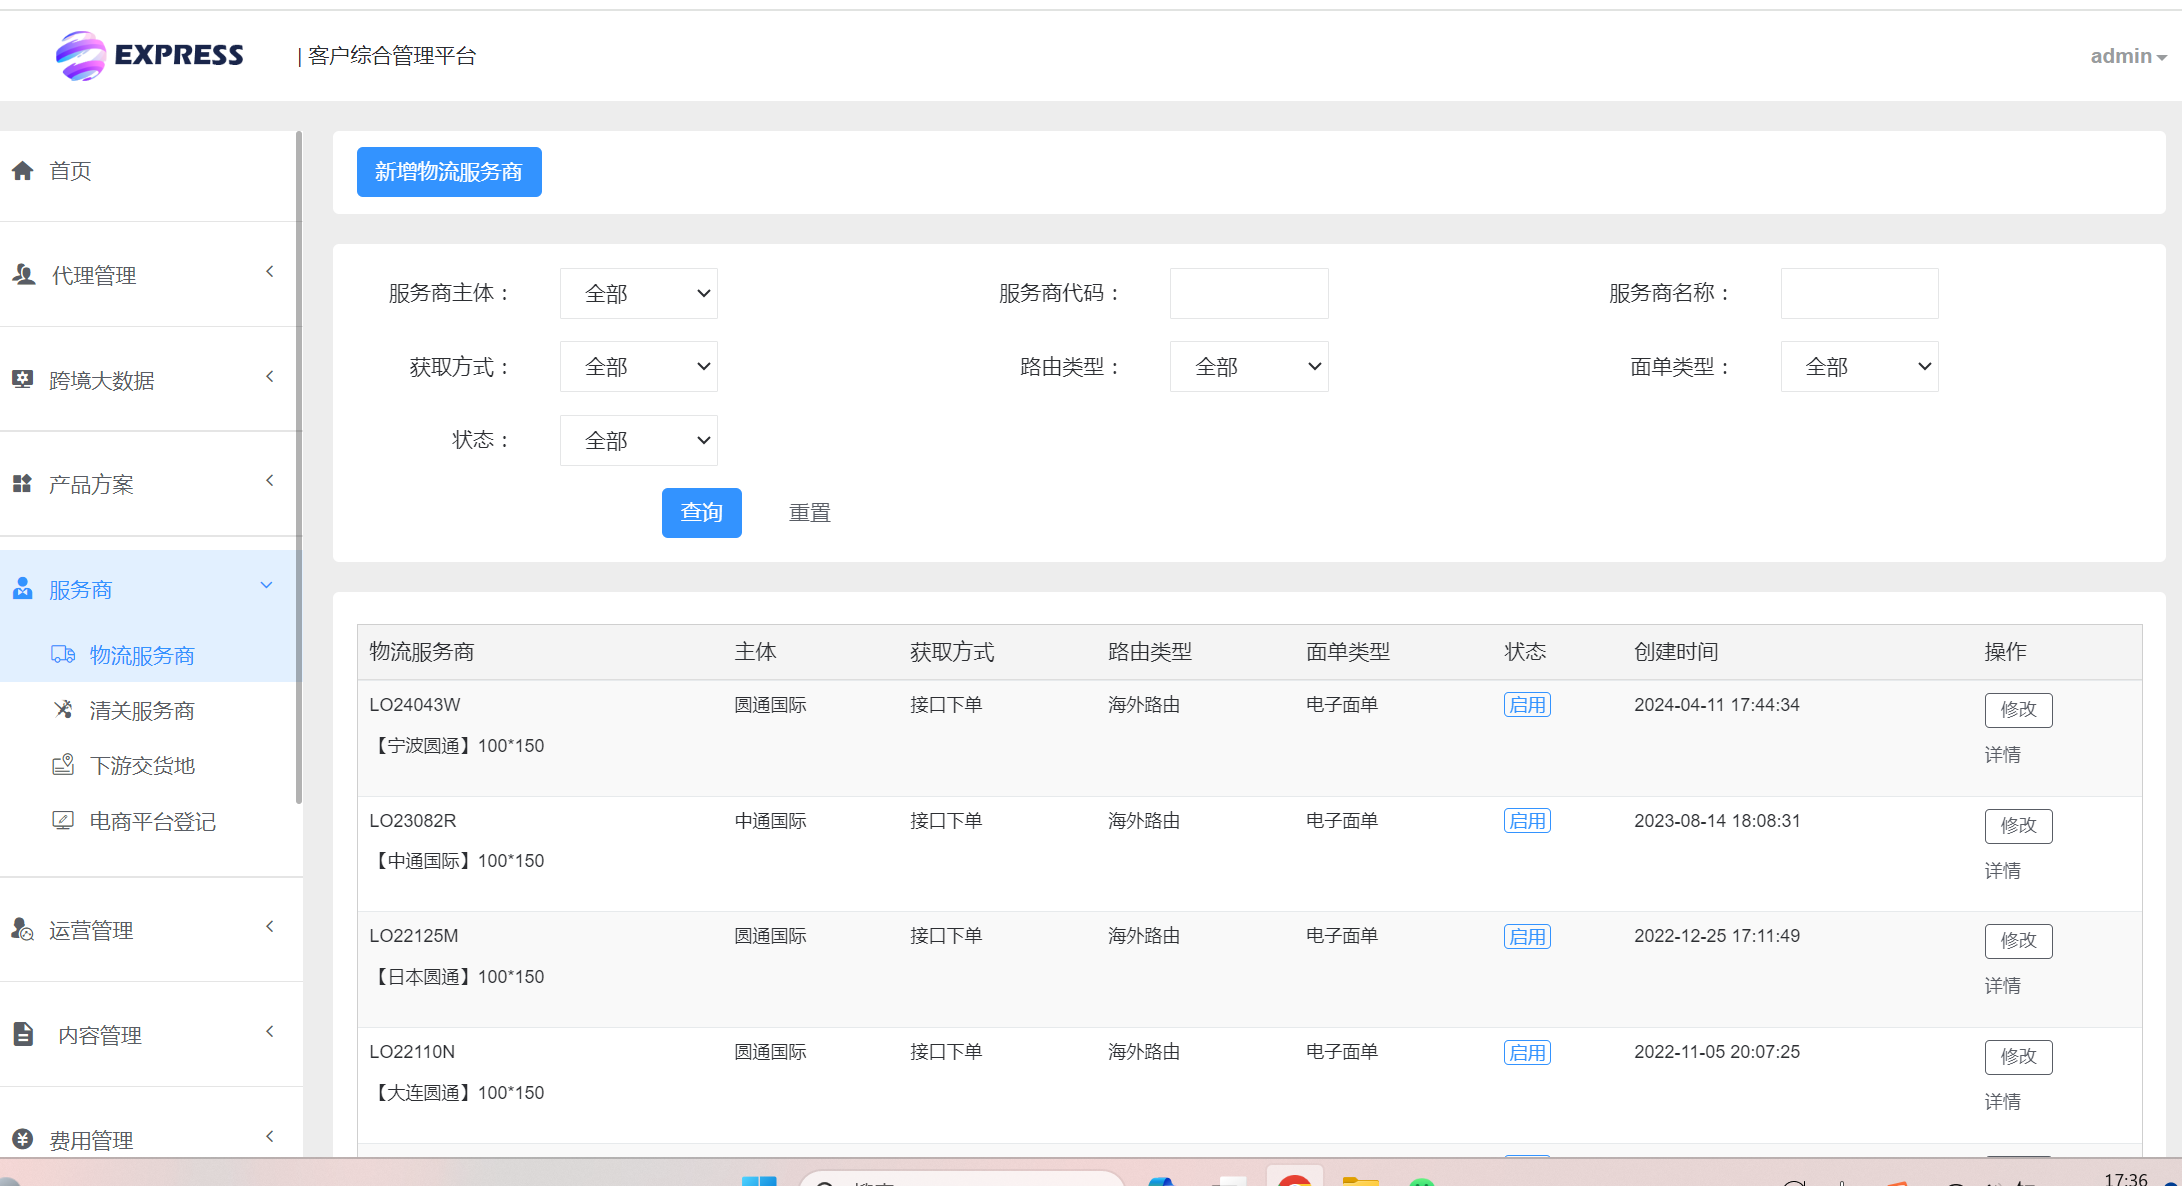Click the 重置 reset button
2182x1186 pixels.
(810, 513)
